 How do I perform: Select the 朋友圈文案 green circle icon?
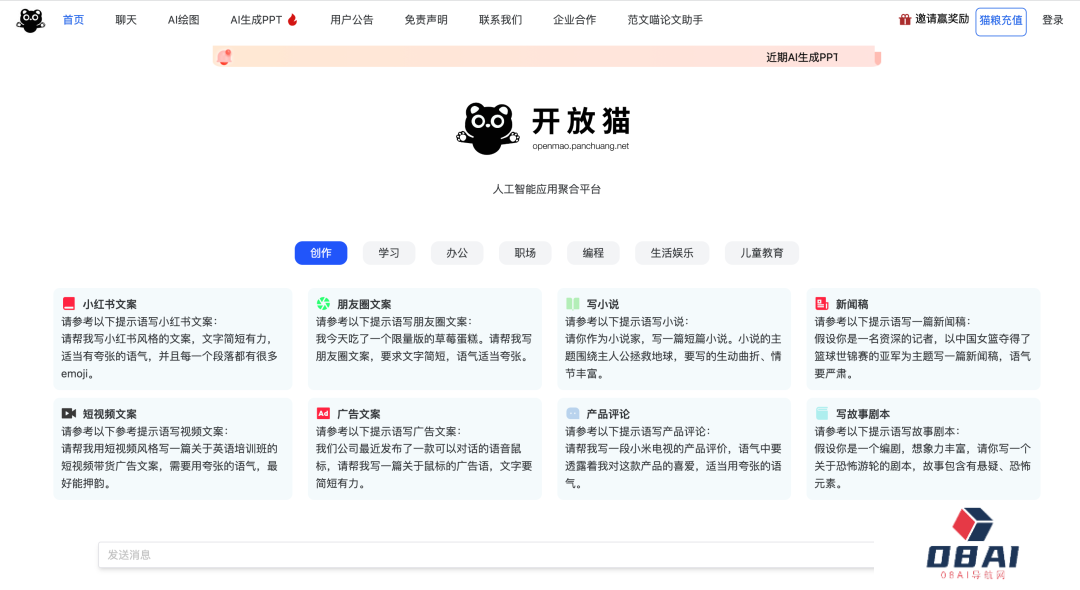click(x=322, y=303)
